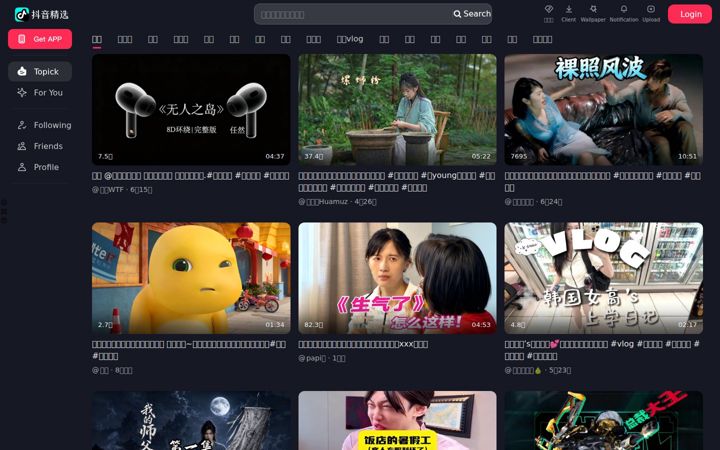Click the video title containing xxx

click(363, 344)
